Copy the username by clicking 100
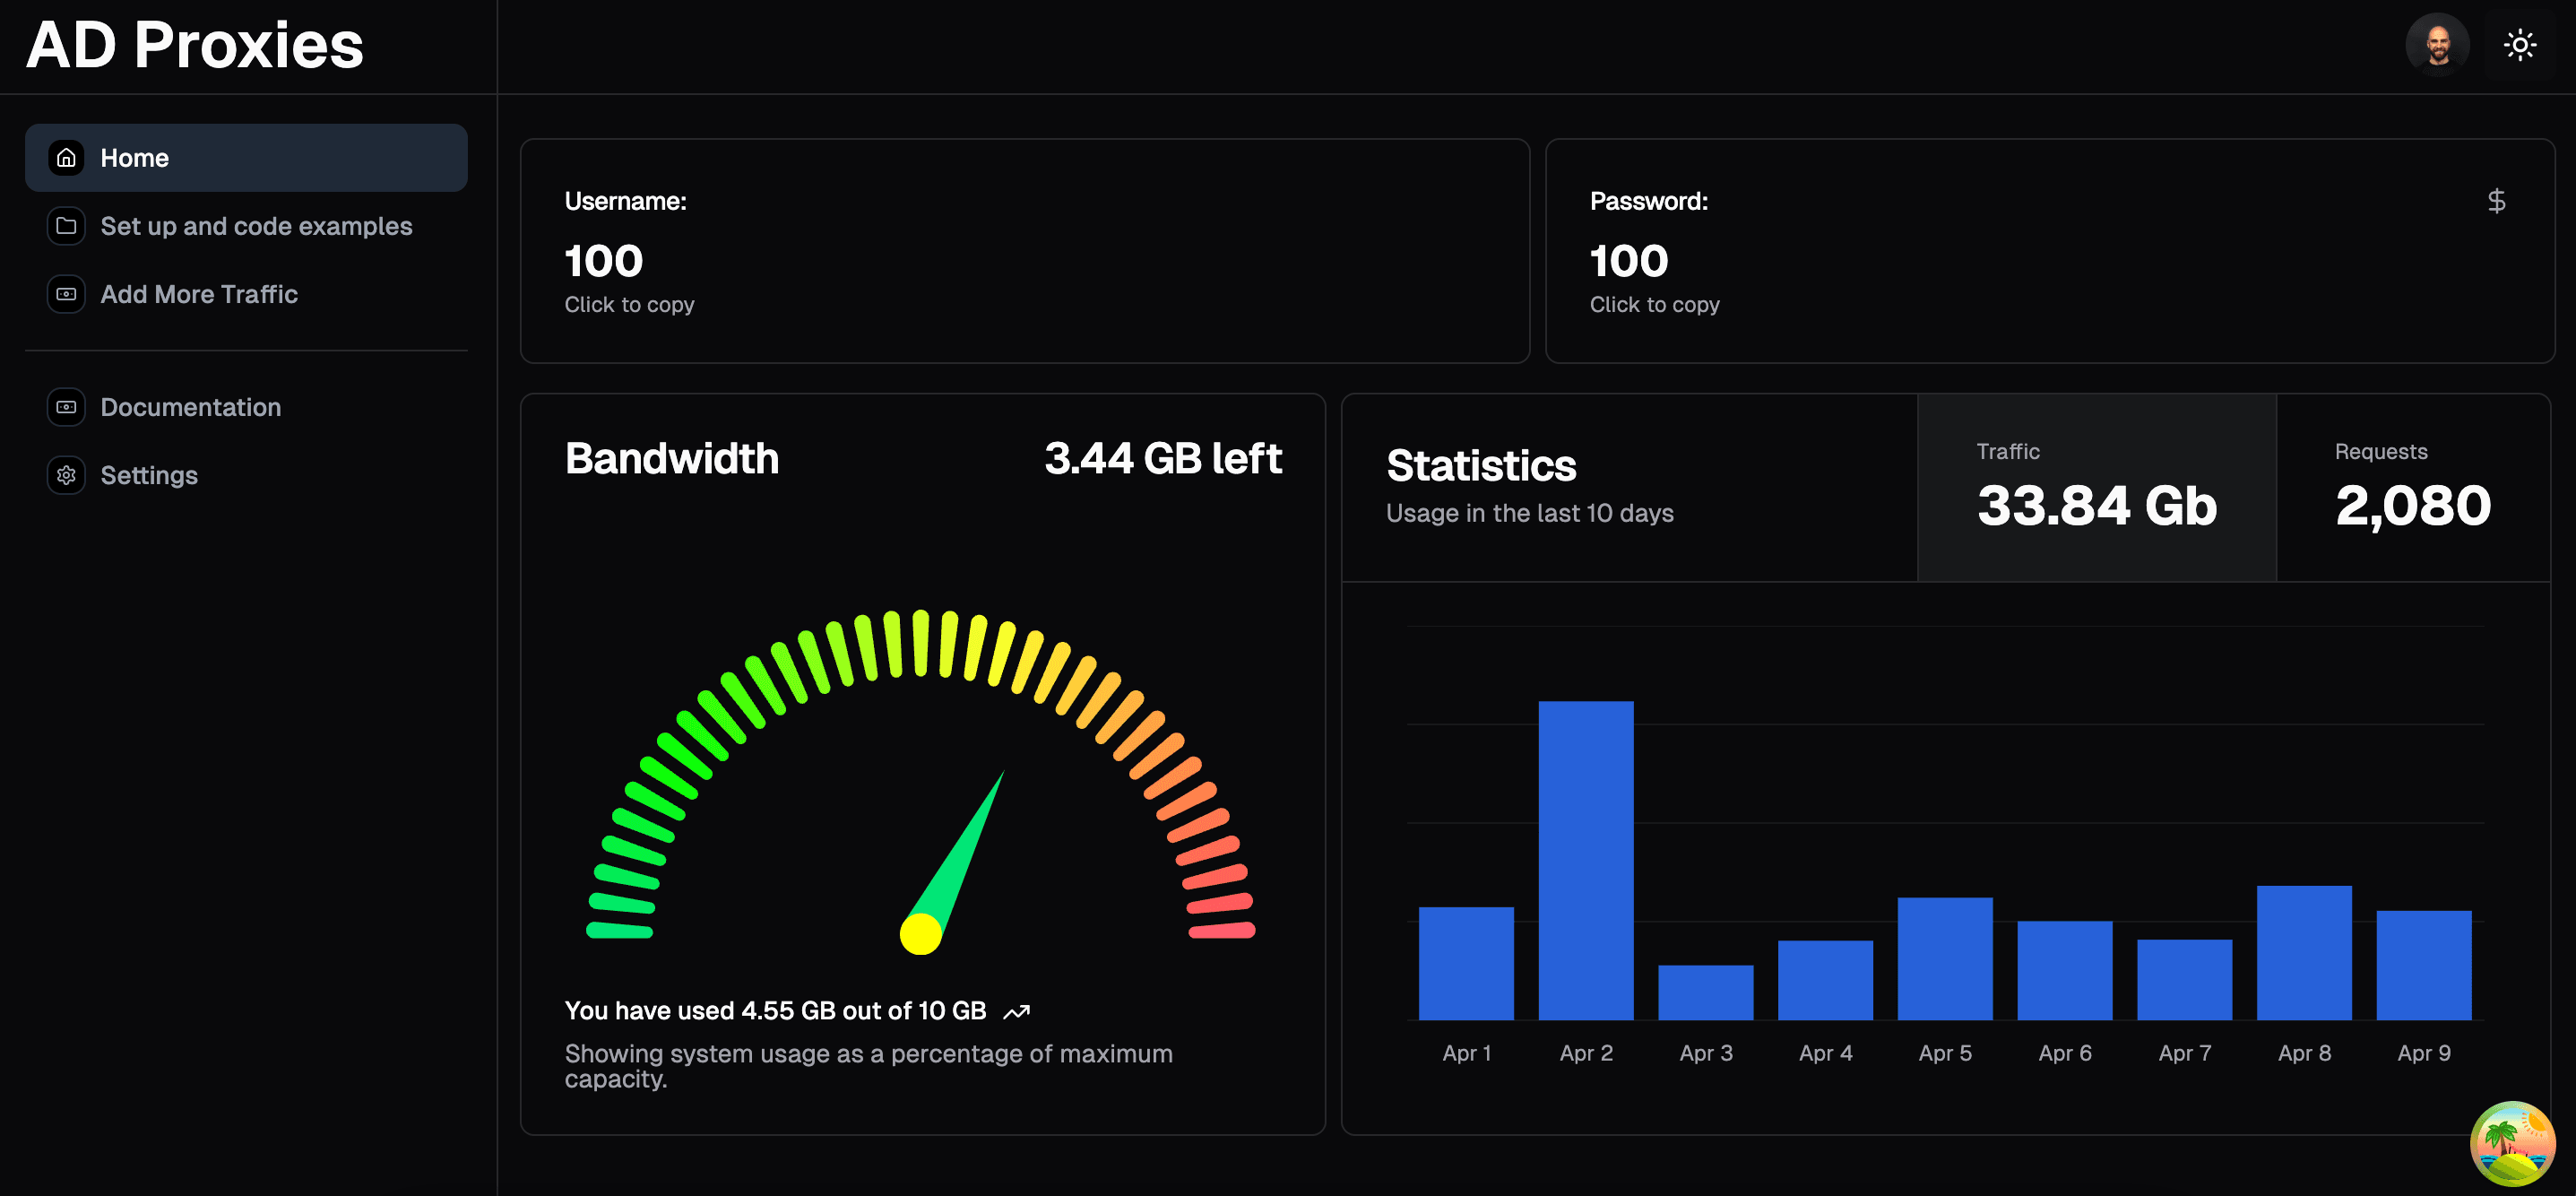2576x1196 pixels. [x=602, y=260]
